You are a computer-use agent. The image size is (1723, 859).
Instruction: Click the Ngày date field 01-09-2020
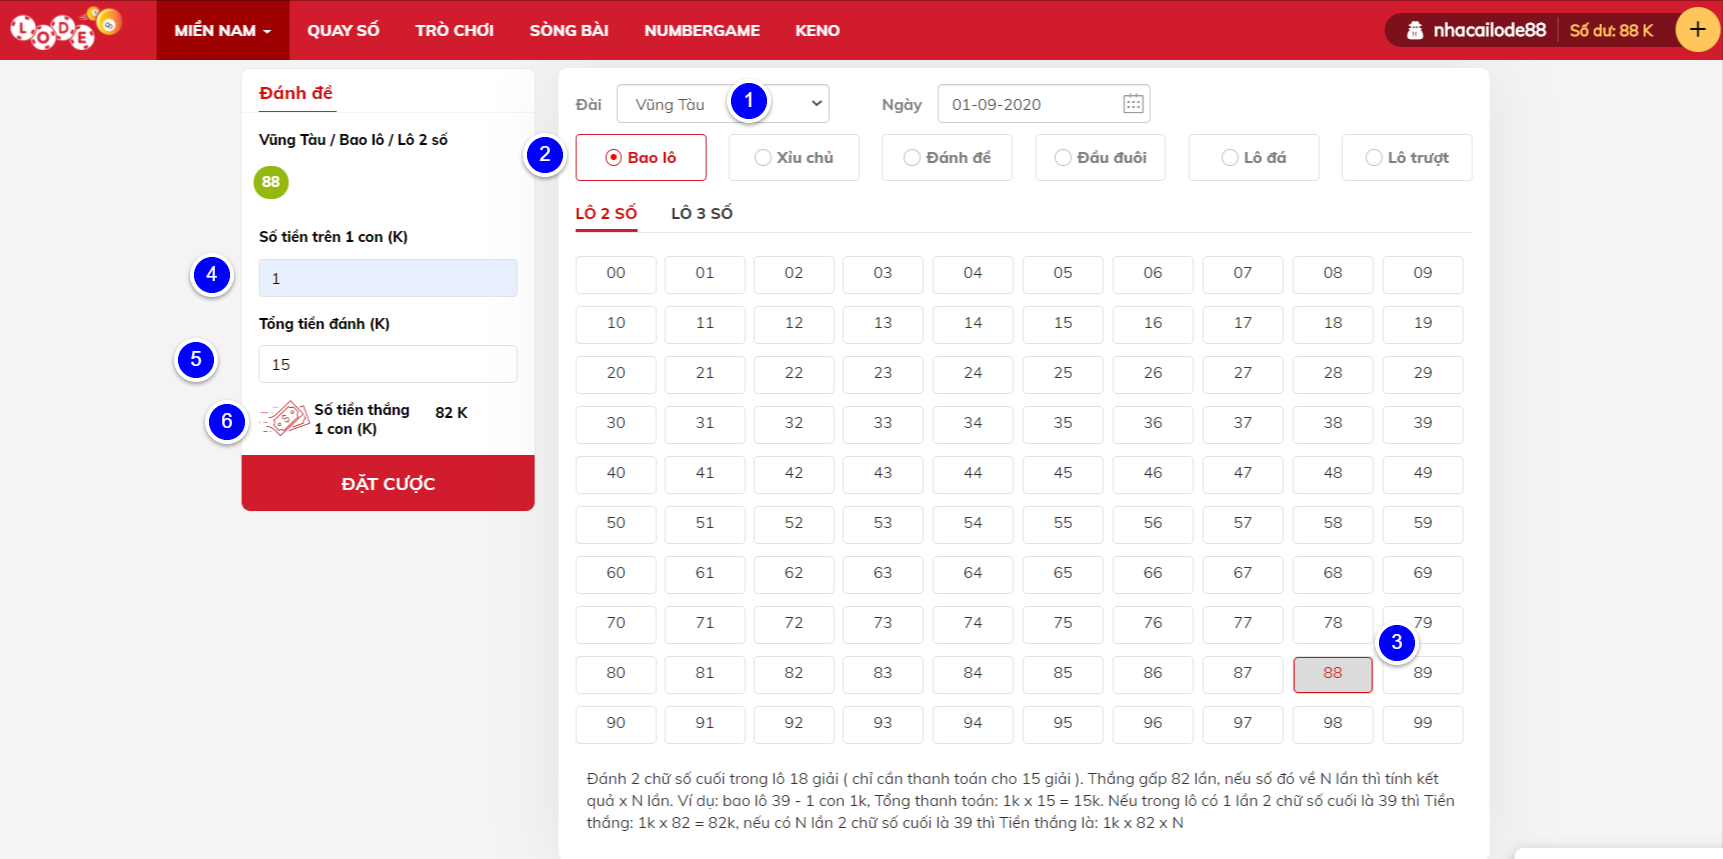tap(1044, 104)
